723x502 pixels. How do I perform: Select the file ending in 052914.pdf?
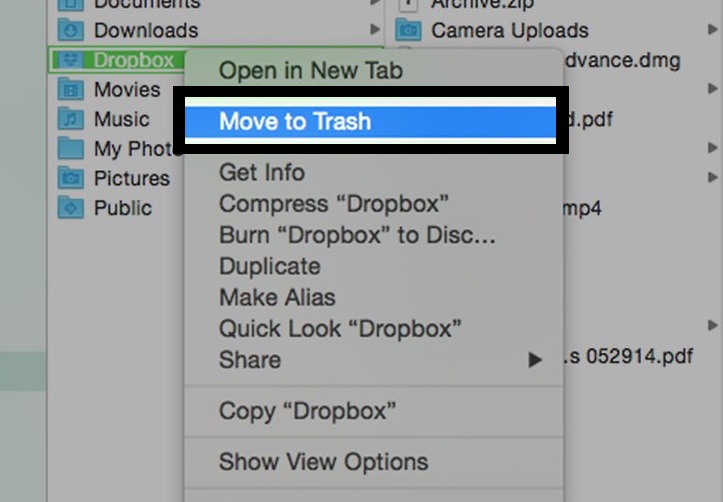[628, 356]
